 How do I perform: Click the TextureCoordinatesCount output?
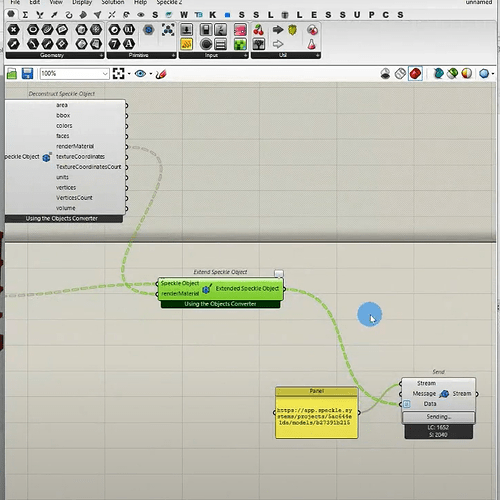[x=88, y=167]
